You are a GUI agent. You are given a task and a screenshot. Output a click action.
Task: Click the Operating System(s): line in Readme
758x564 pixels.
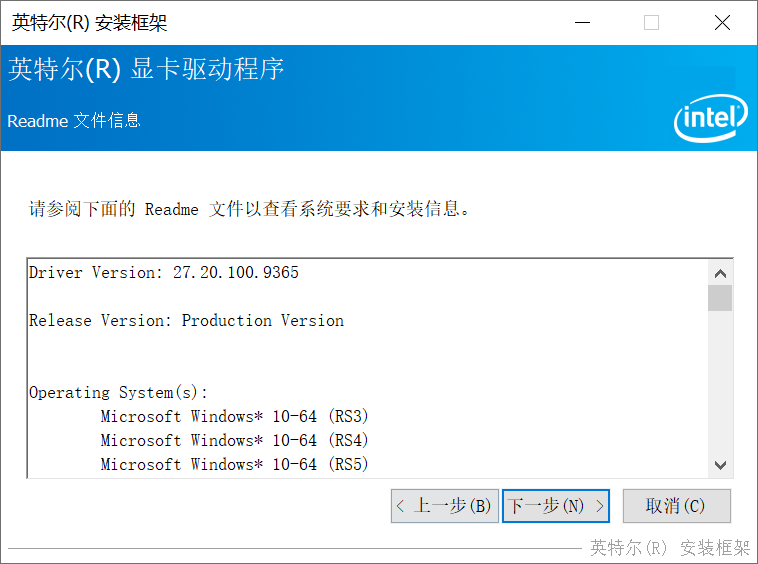click(118, 392)
